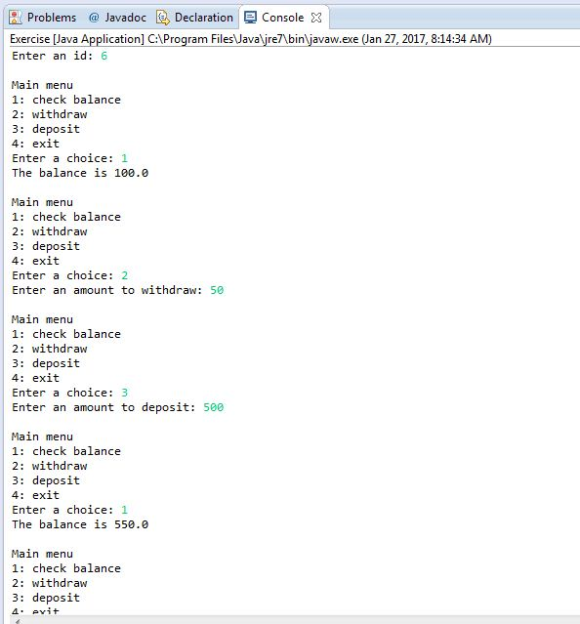Switch to the Problems tab
580x624 pixels.
pos(43,18)
